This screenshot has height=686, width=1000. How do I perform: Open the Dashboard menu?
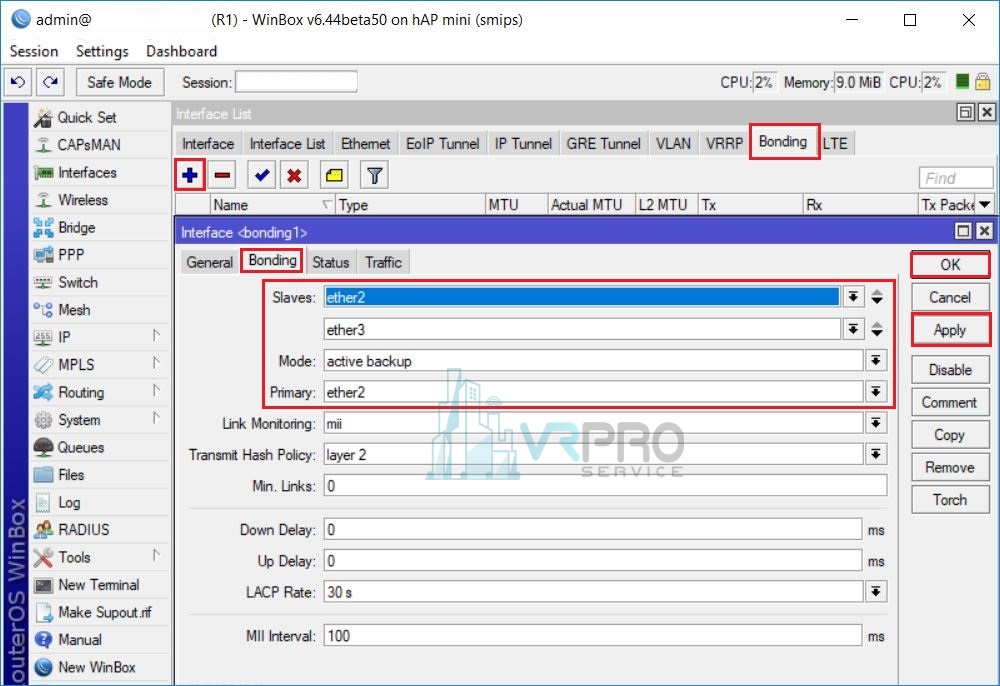point(182,51)
